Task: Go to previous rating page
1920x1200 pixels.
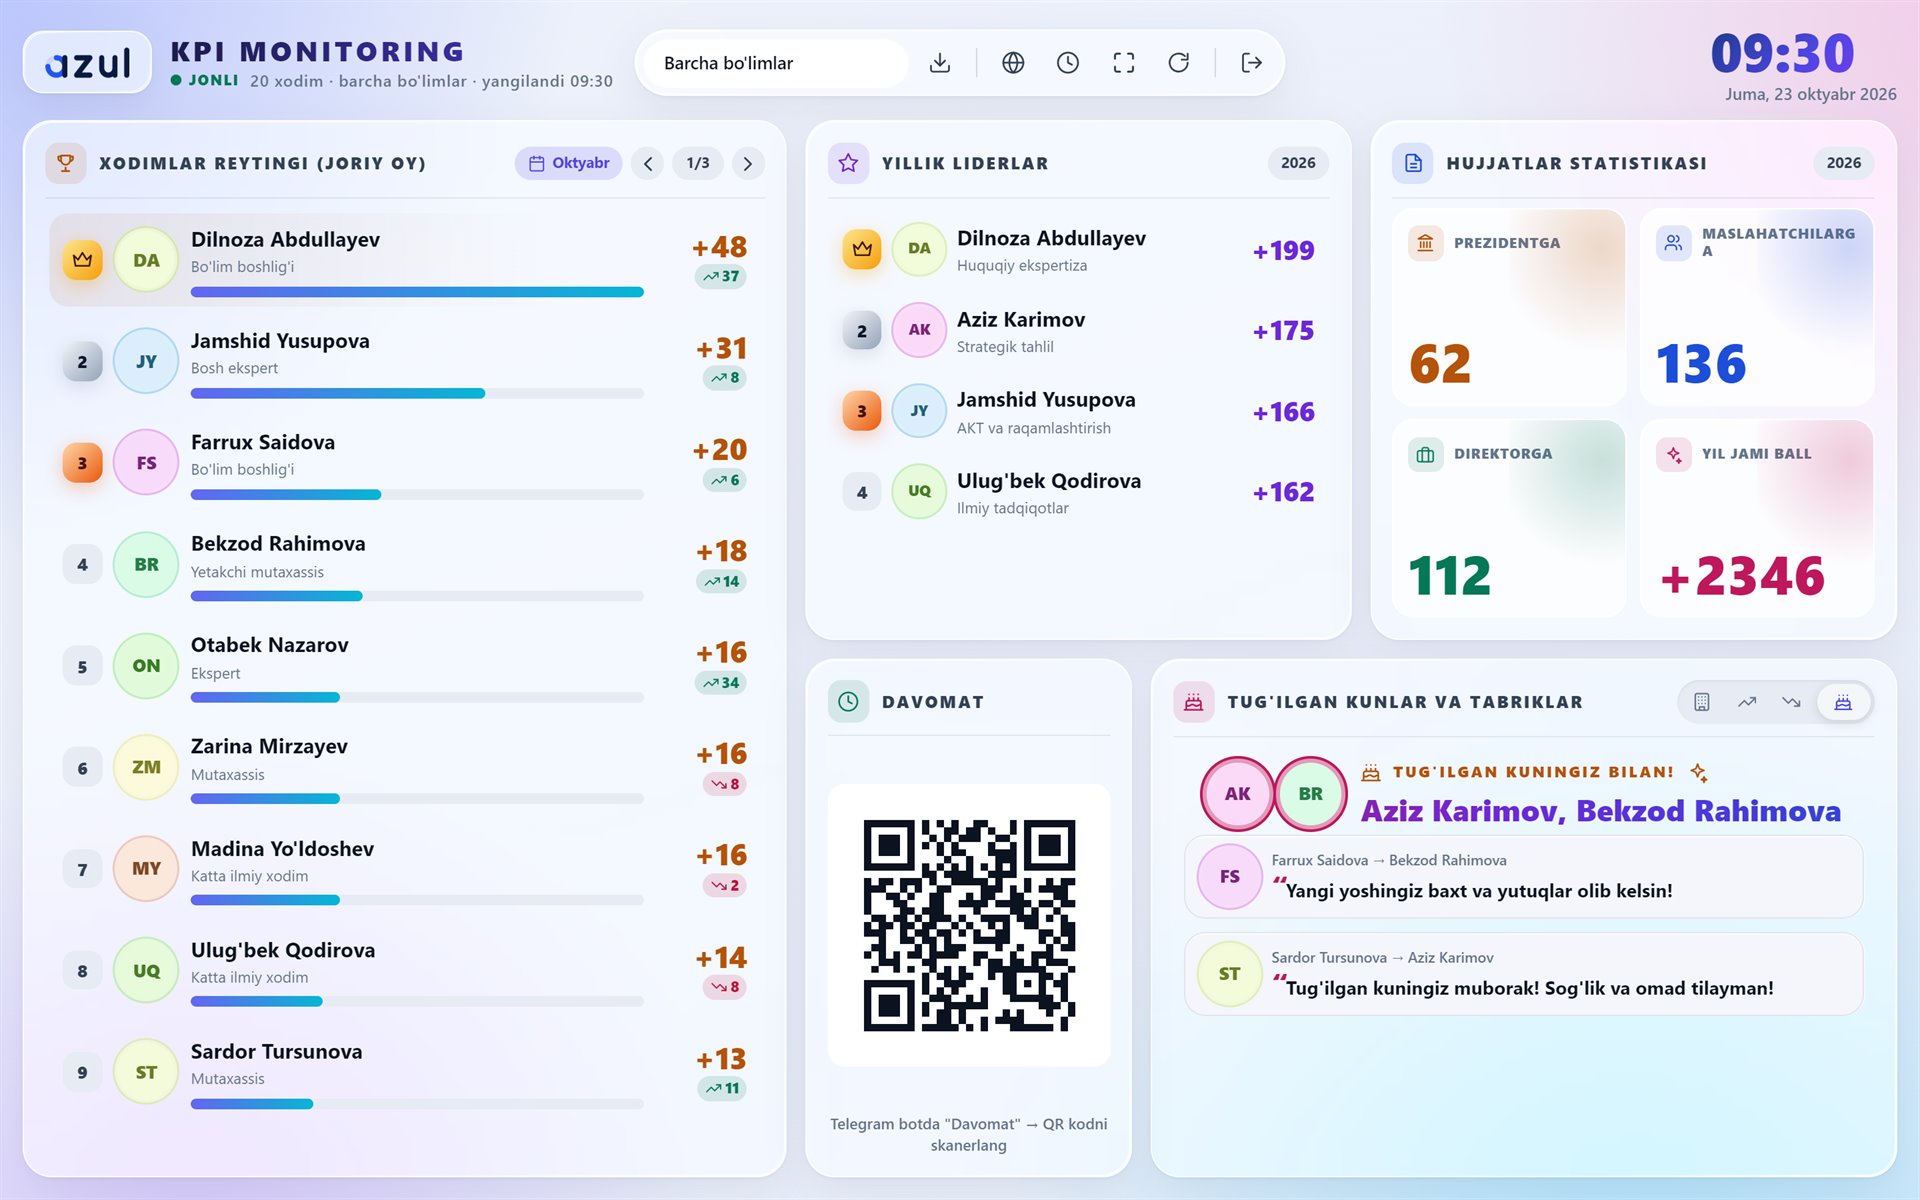Action: (x=648, y=163)
